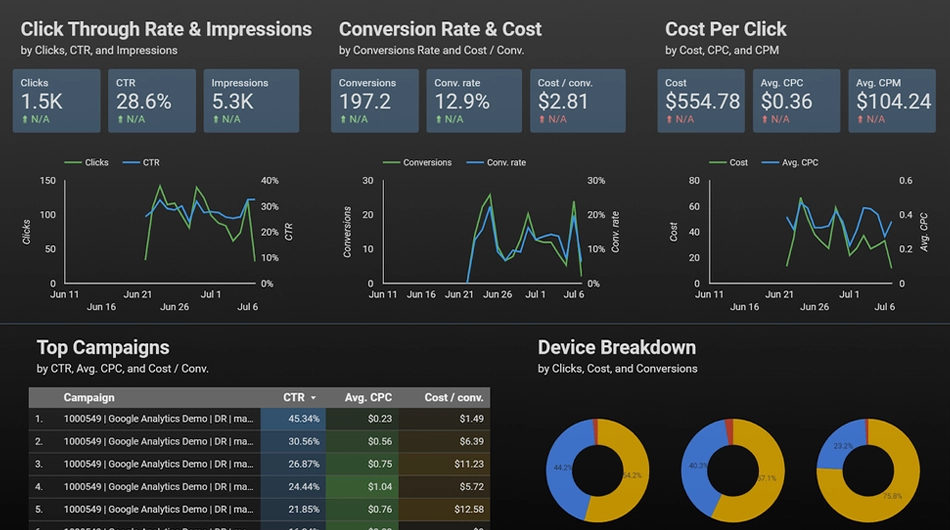
Task: Toggle Avg. CPC series in chart legend
Action: tap(790, 162)
